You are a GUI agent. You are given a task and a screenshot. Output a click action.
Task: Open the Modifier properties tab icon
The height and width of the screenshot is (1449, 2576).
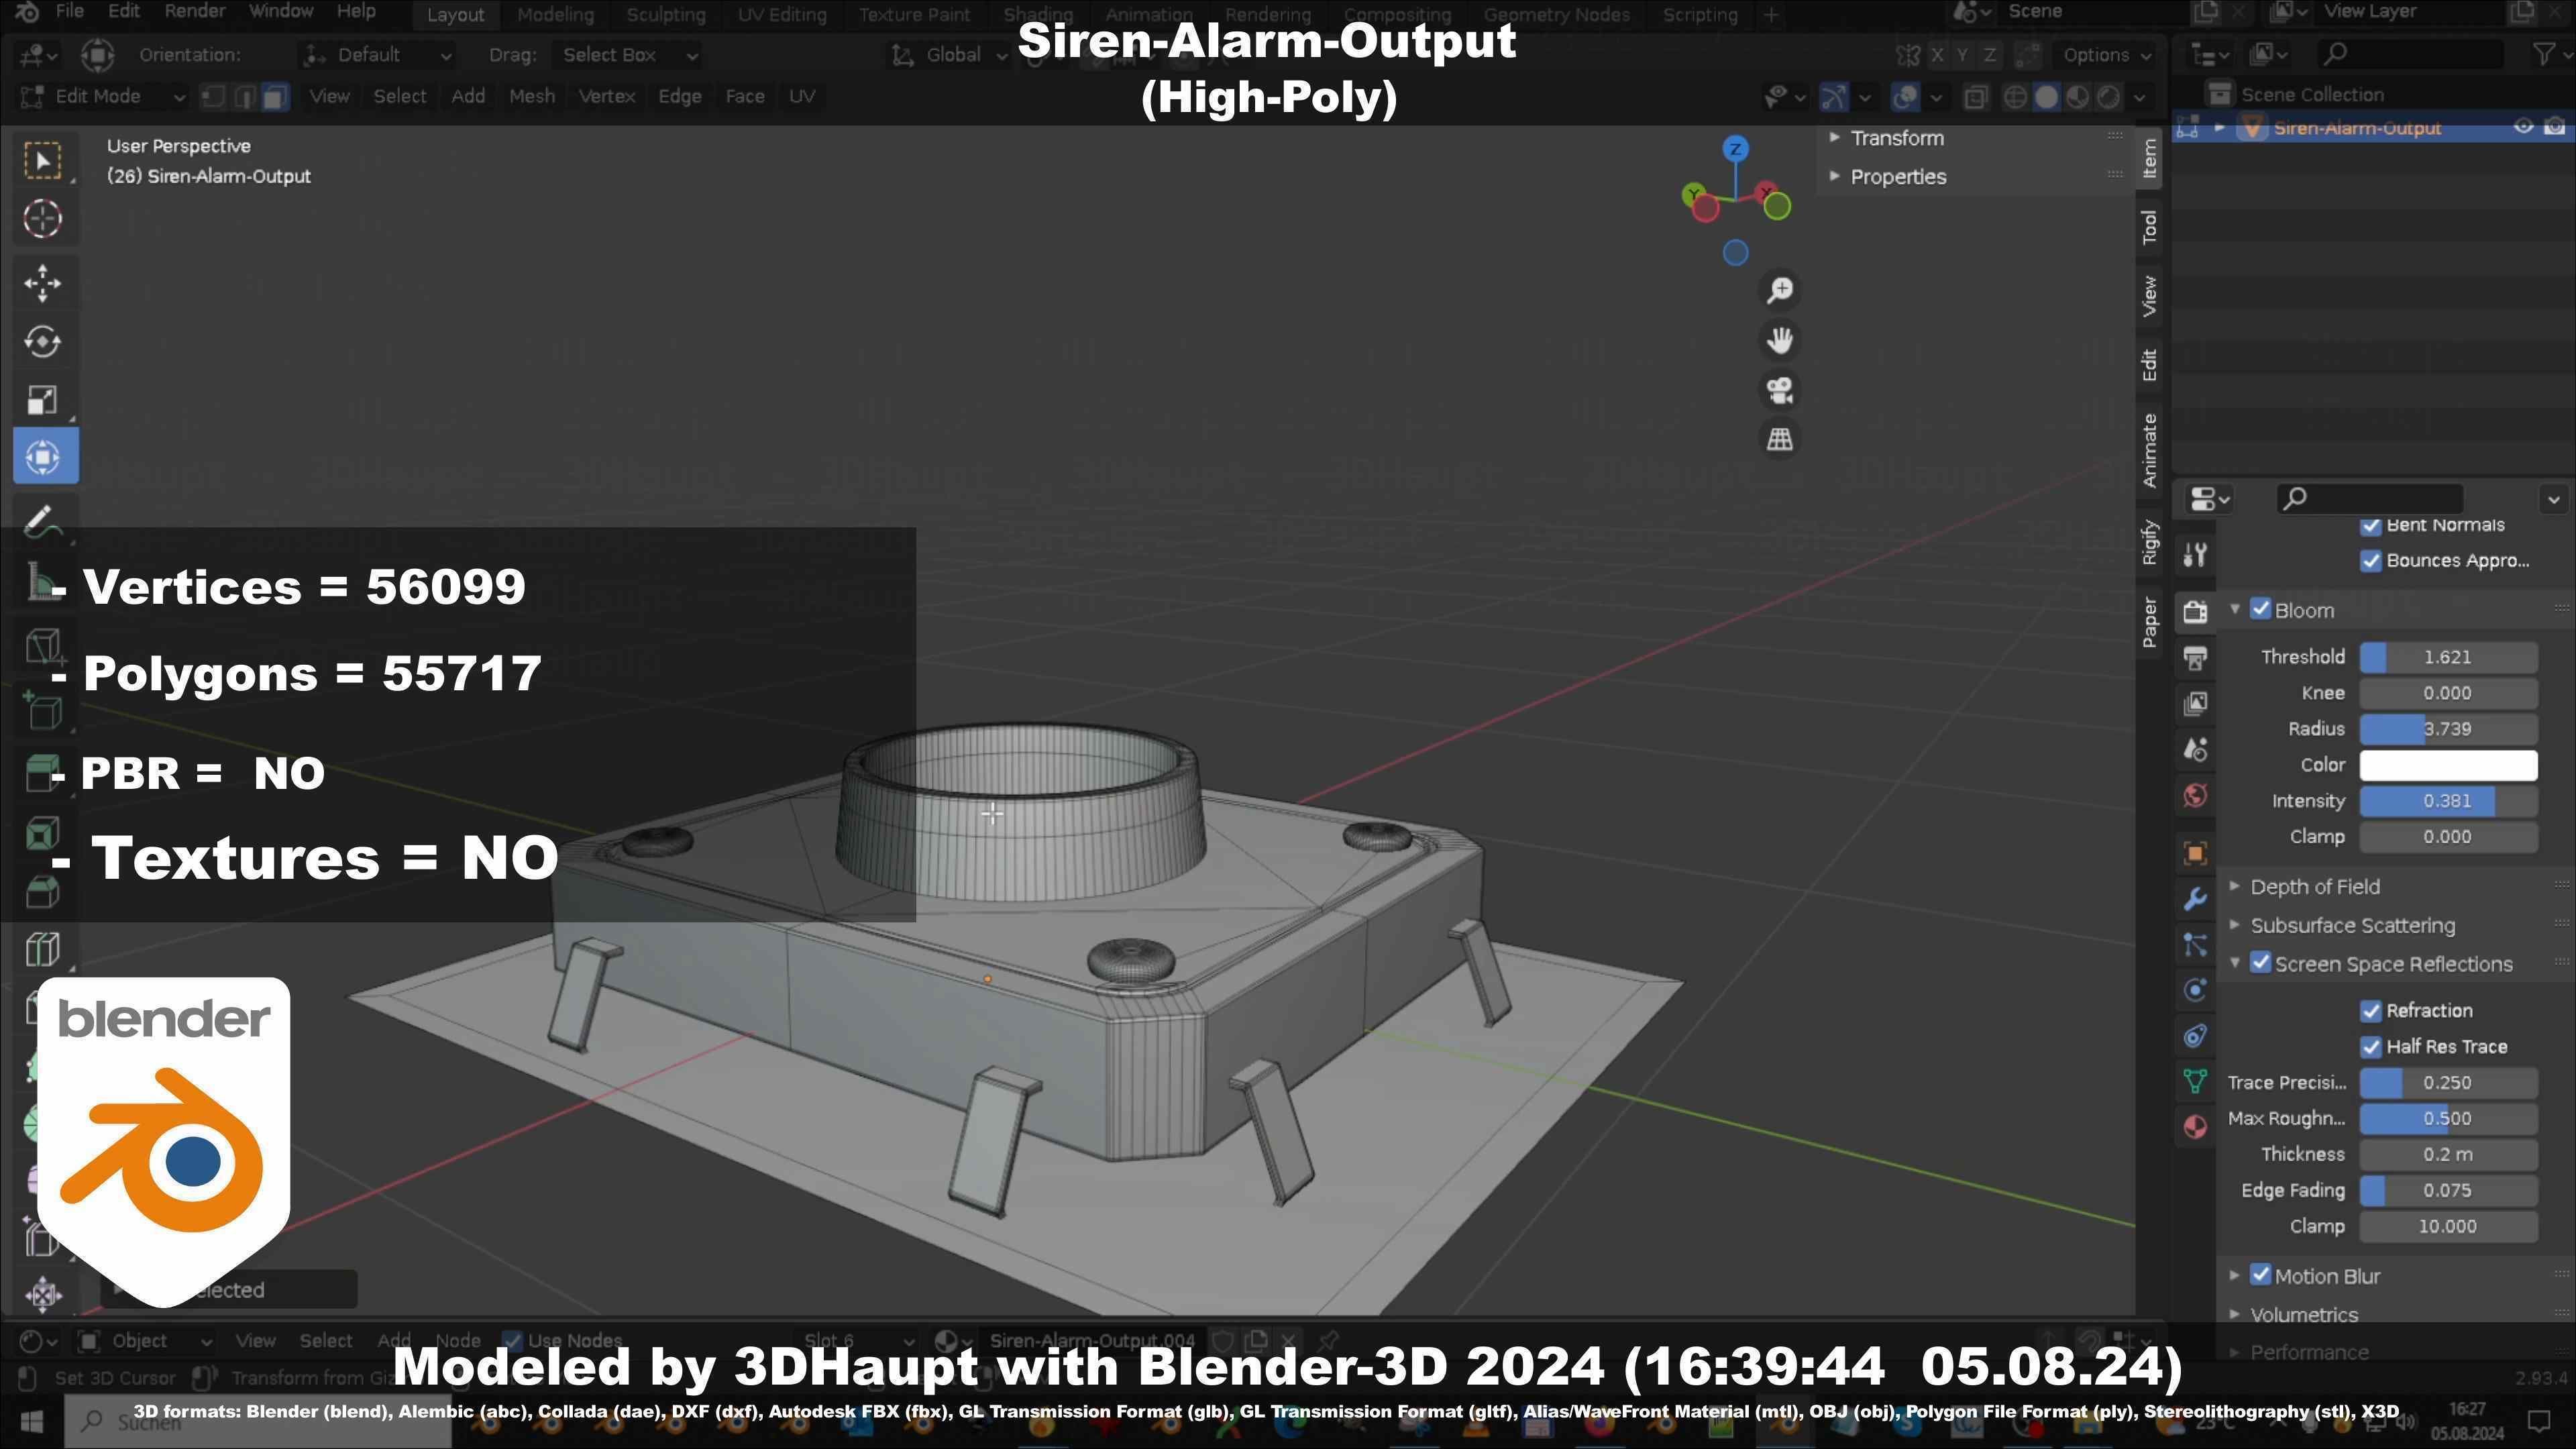coord(2195,899)
